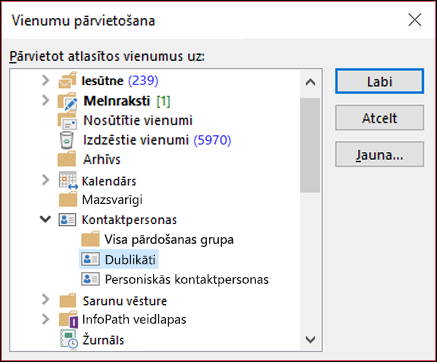Click the Žurnāls journal icon
437x362 pixels.
(x=69, y=339)
